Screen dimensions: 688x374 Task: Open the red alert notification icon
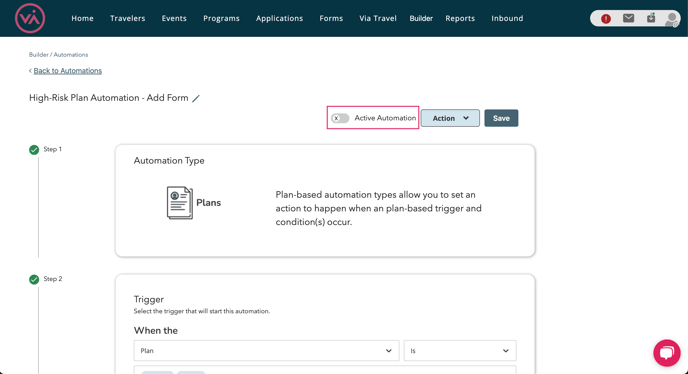pyautogui.click(x=606, y=18)
